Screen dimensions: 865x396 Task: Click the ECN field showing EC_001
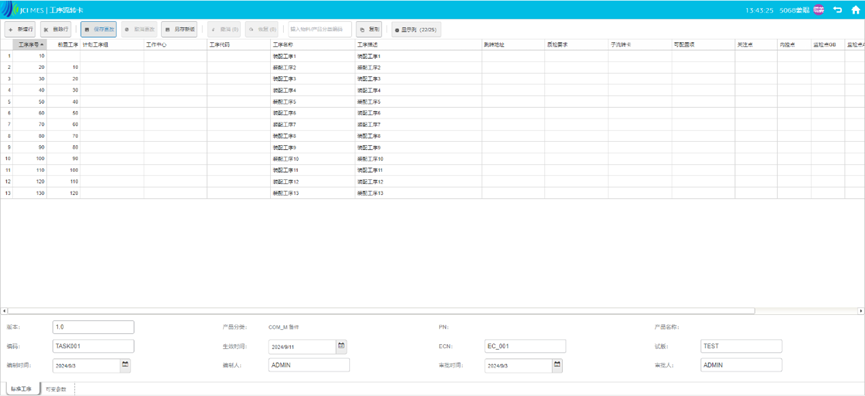(x=525, y=346)
